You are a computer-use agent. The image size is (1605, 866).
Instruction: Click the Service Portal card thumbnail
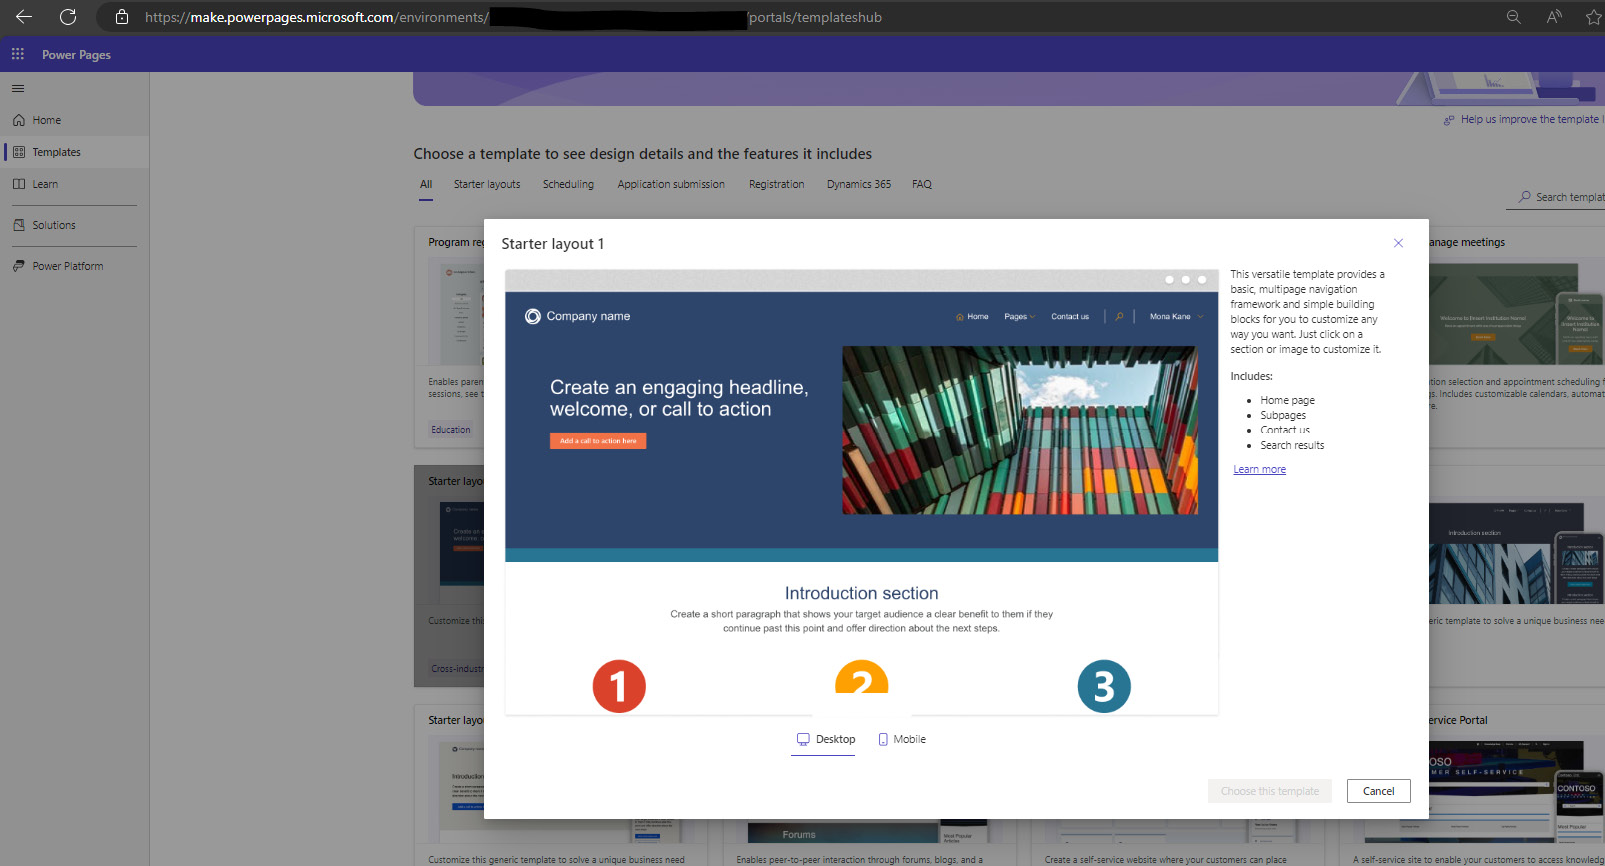point(1516,791)
